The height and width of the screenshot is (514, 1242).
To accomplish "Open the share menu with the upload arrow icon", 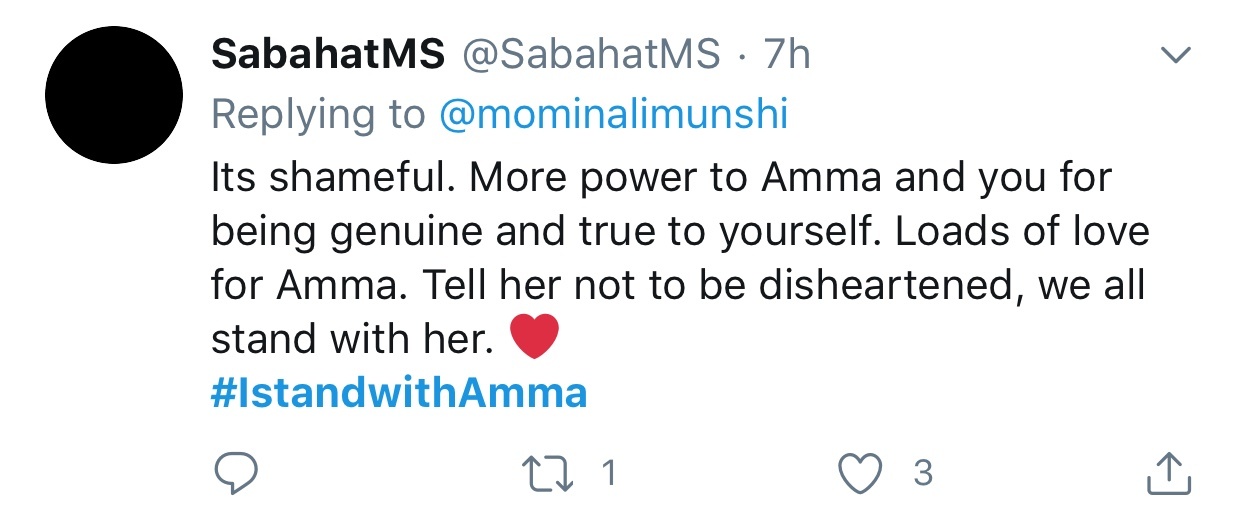I will pos(1169,472).
